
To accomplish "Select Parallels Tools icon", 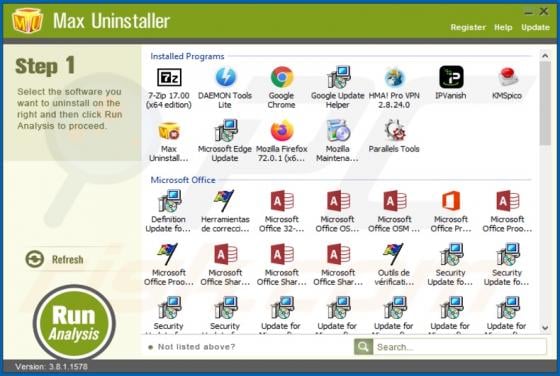I will pyautogui.click(x=394, y=130).
